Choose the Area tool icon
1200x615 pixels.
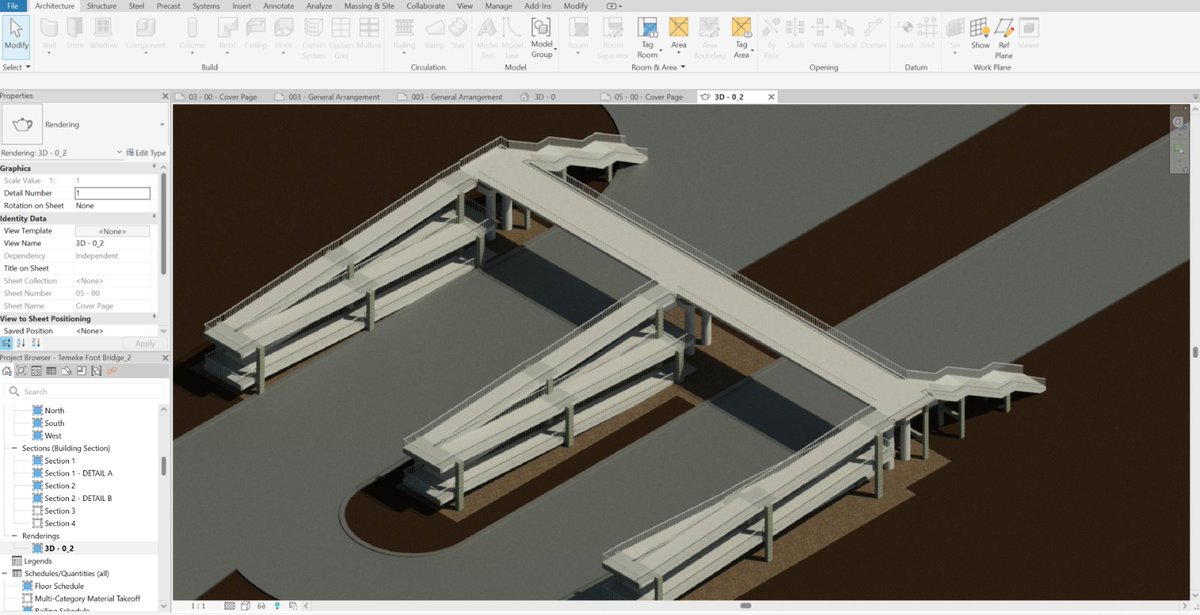click(679, 27)
